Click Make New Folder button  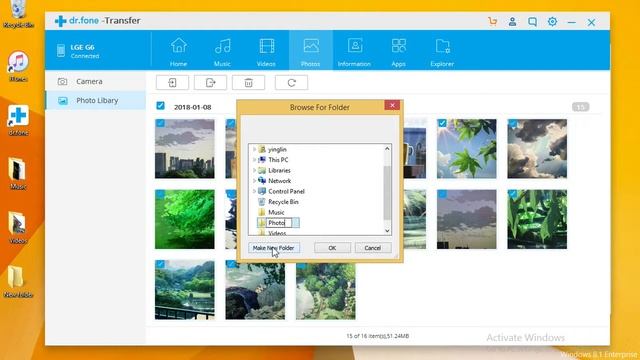pyautogui.click(x=273, y=248)
